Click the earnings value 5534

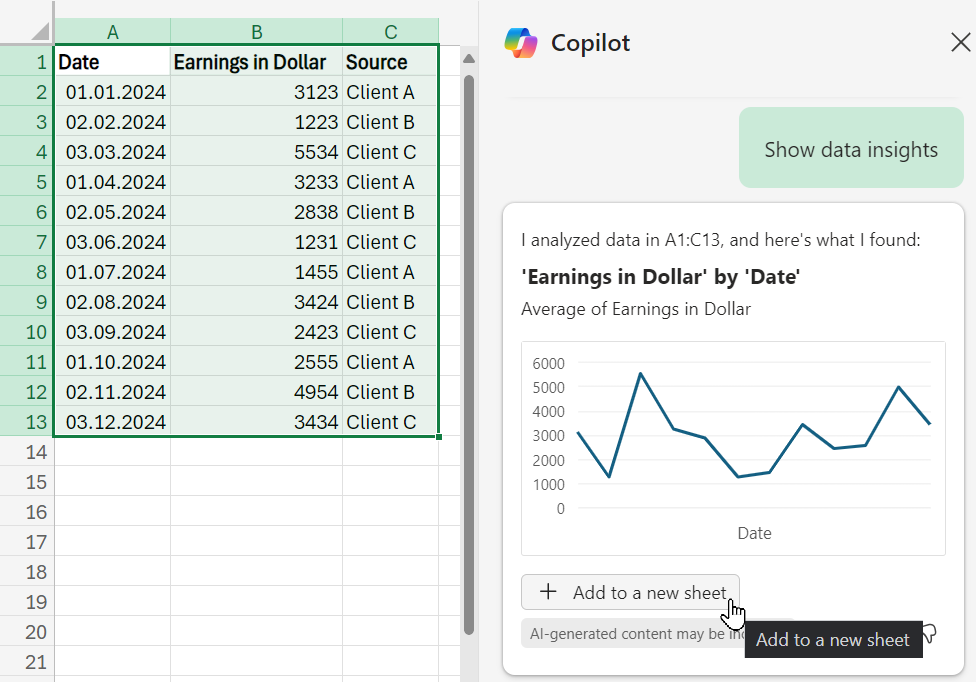[256, 151]
